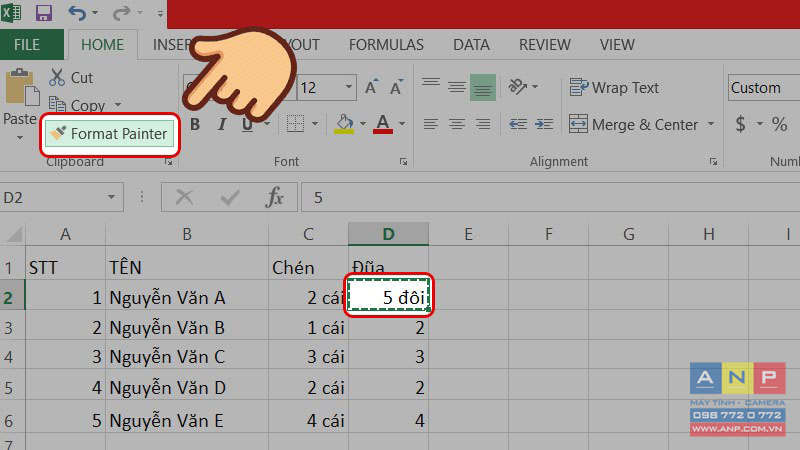Viewport: 800px width, 450px height.
Task: Apply the yellow Fill Color
Action: tap(344, 123)
